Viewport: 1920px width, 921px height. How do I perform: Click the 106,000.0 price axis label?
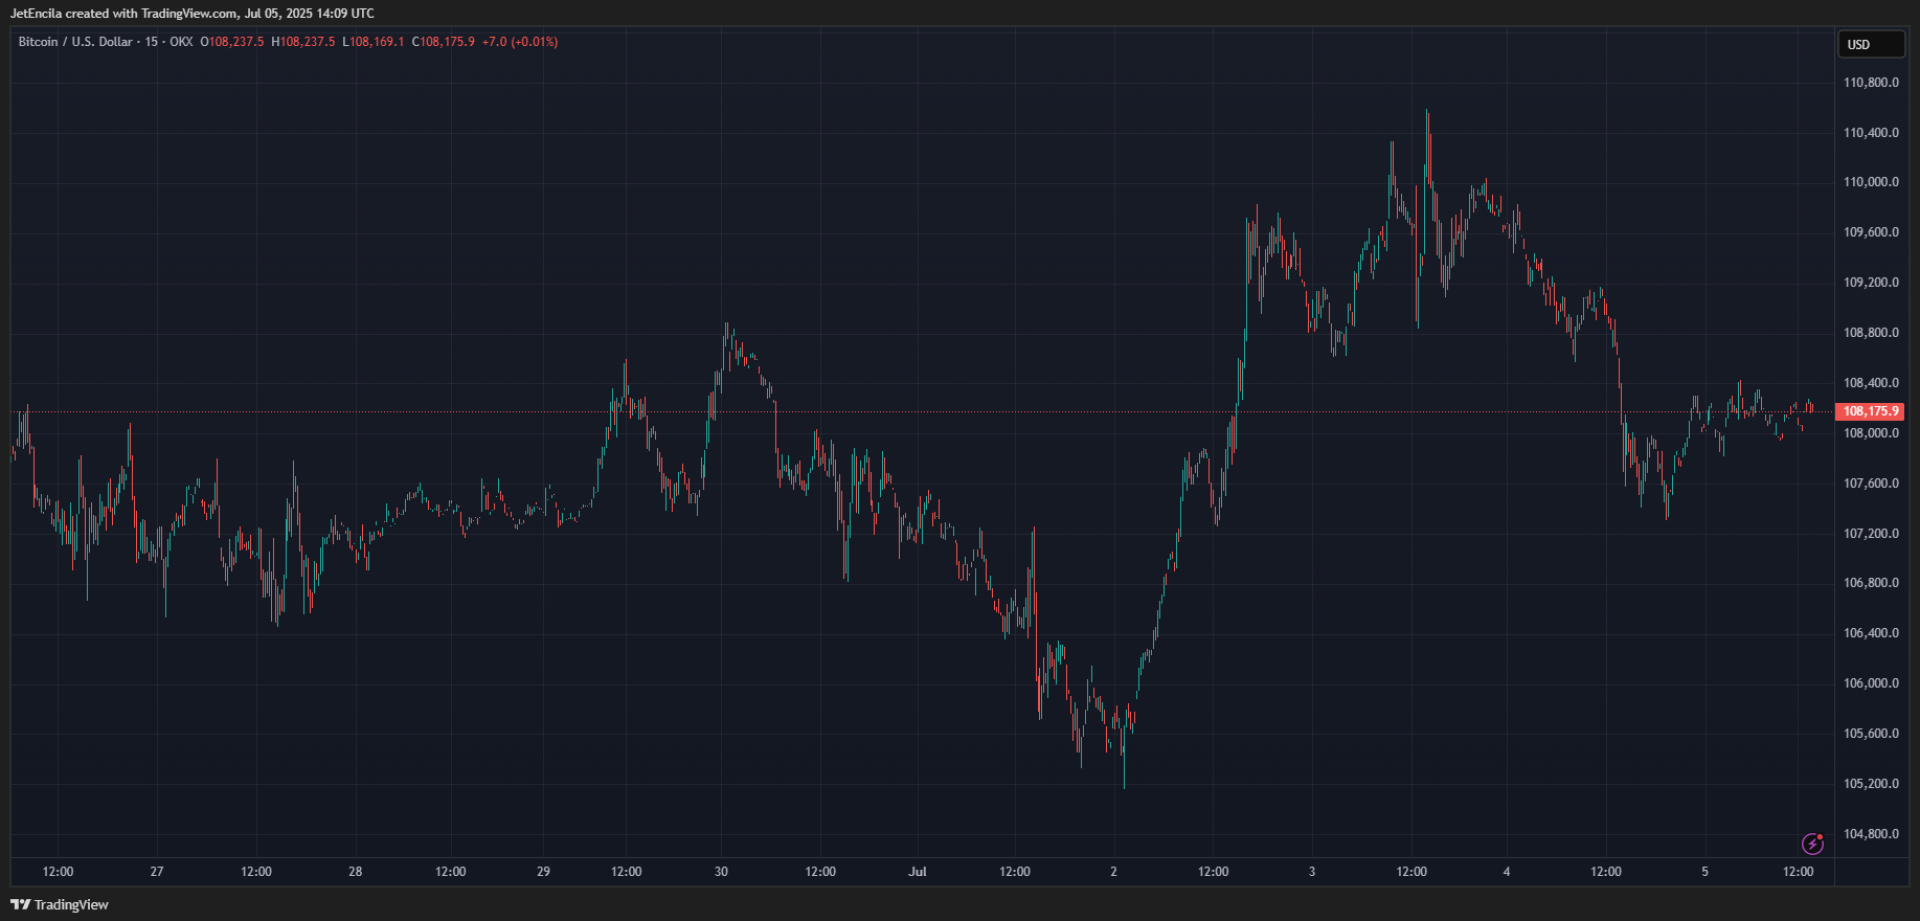tap(1870, 683)
